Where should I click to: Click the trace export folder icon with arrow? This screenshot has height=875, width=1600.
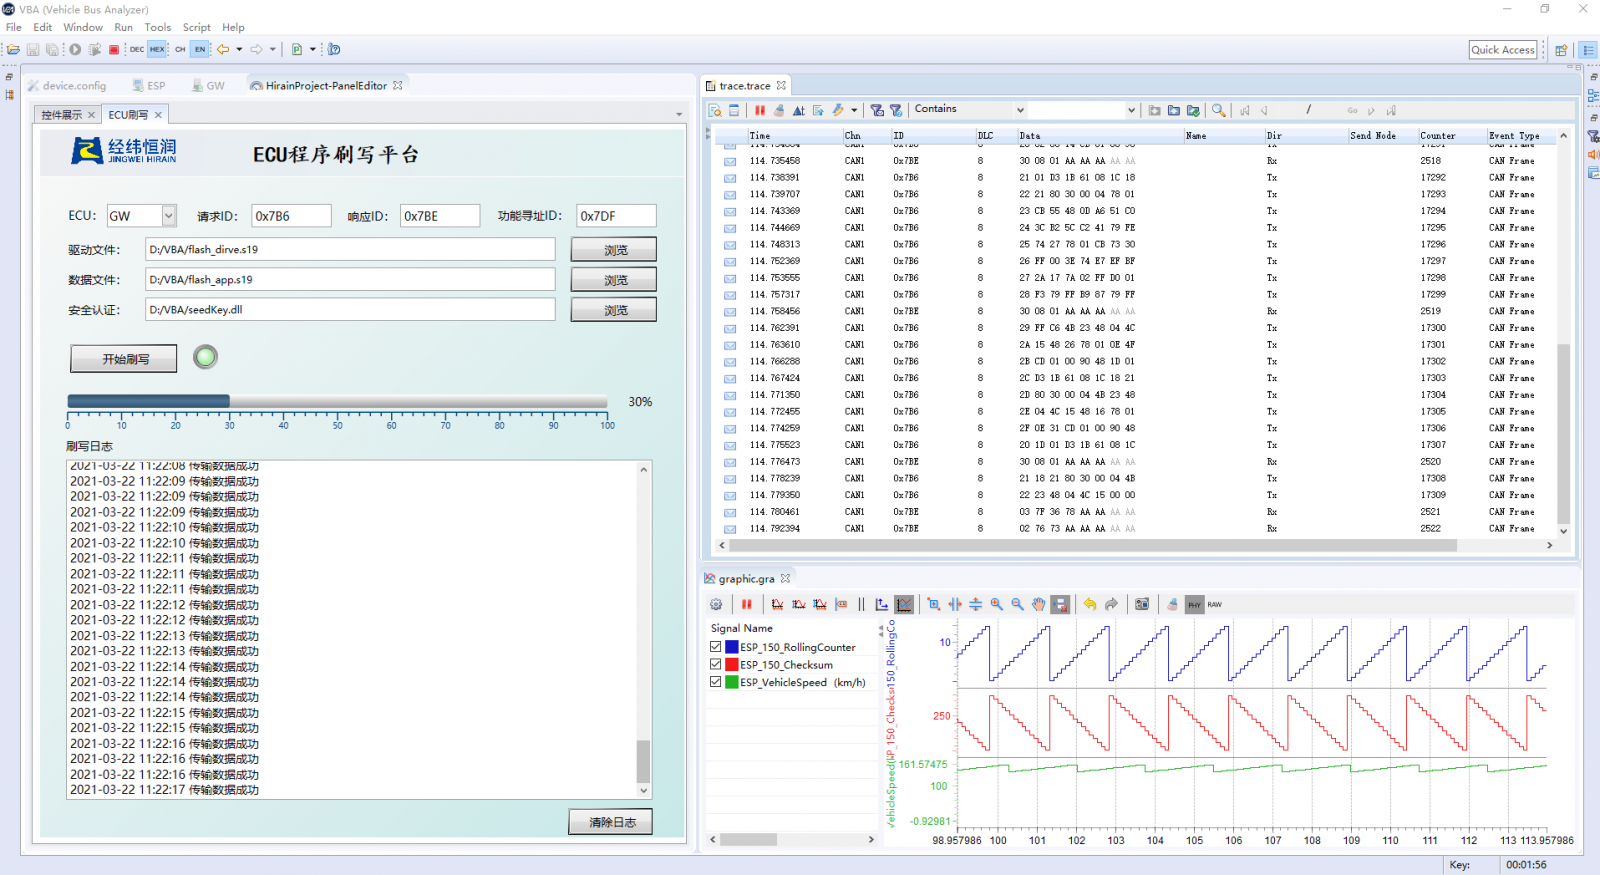click(x=1174, y=110)
